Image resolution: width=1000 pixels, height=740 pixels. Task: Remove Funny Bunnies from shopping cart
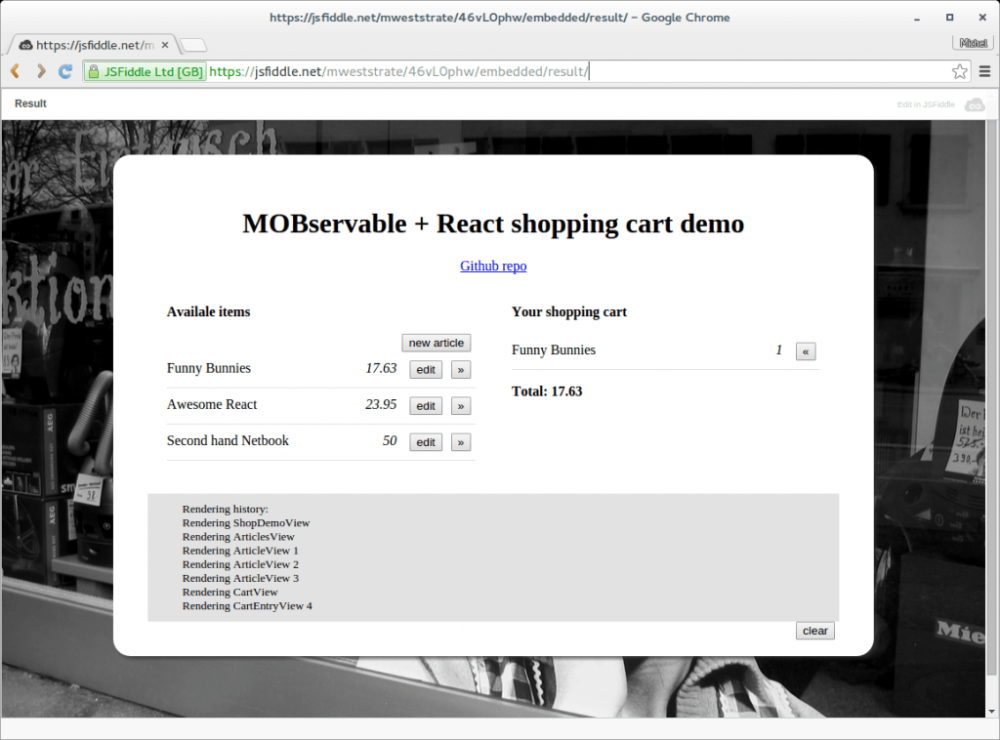coord(805,351)
